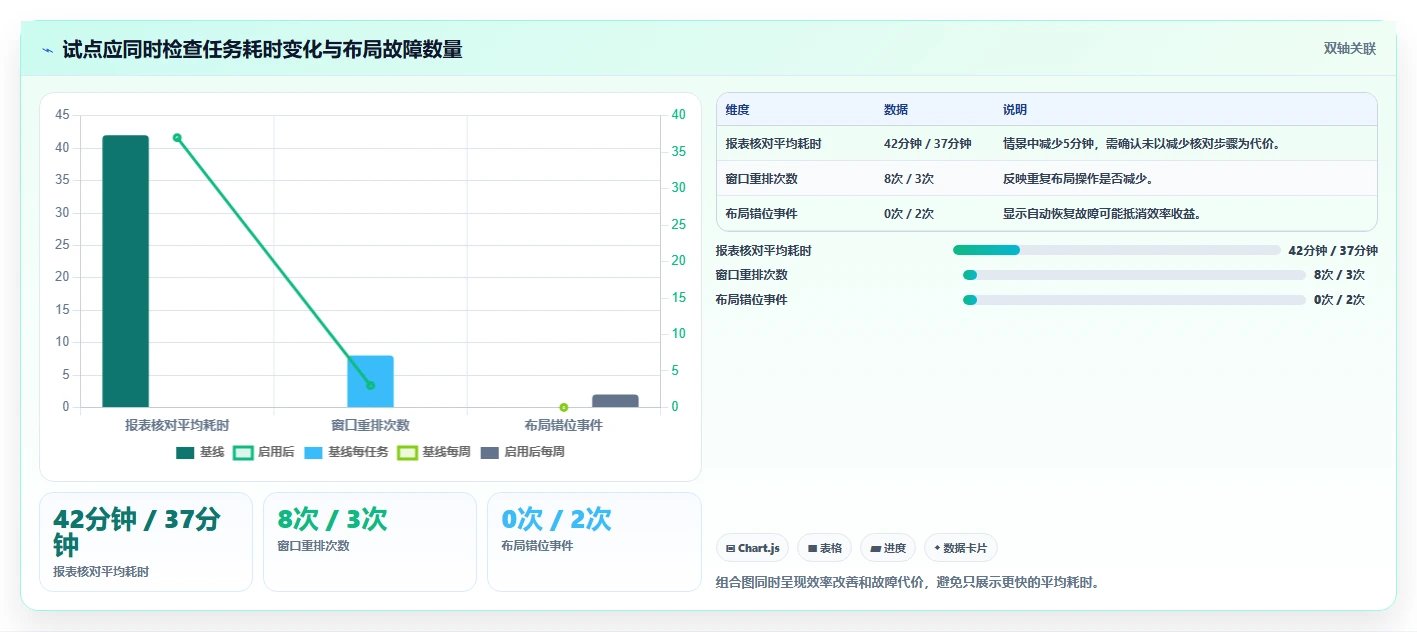The height and width of the screenshot is (632, 1417).
Task: Open the 42分钟 / 37分钟 data card
Action: coord(146,542)
